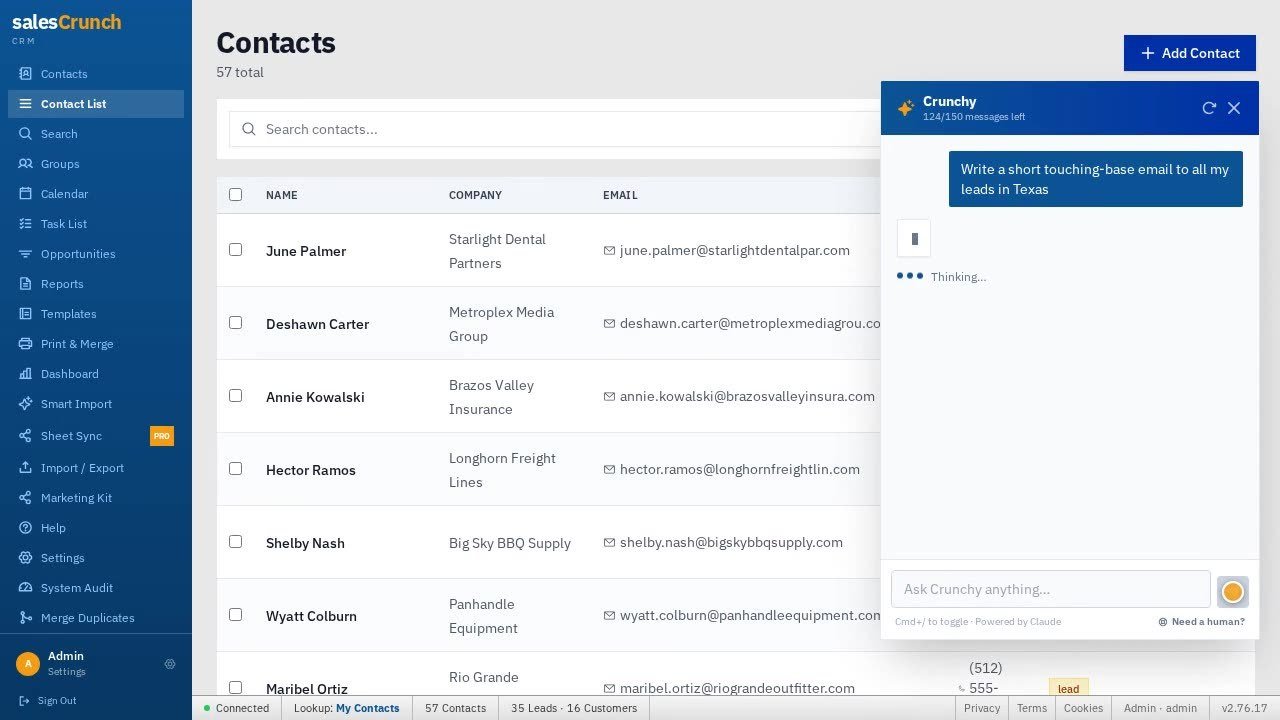Image resolution: width=1280 pixels, height=720 pixels.
Task: Close the Crunchy chat panel
Action: pyautogui.click(x=1234, y=108)
